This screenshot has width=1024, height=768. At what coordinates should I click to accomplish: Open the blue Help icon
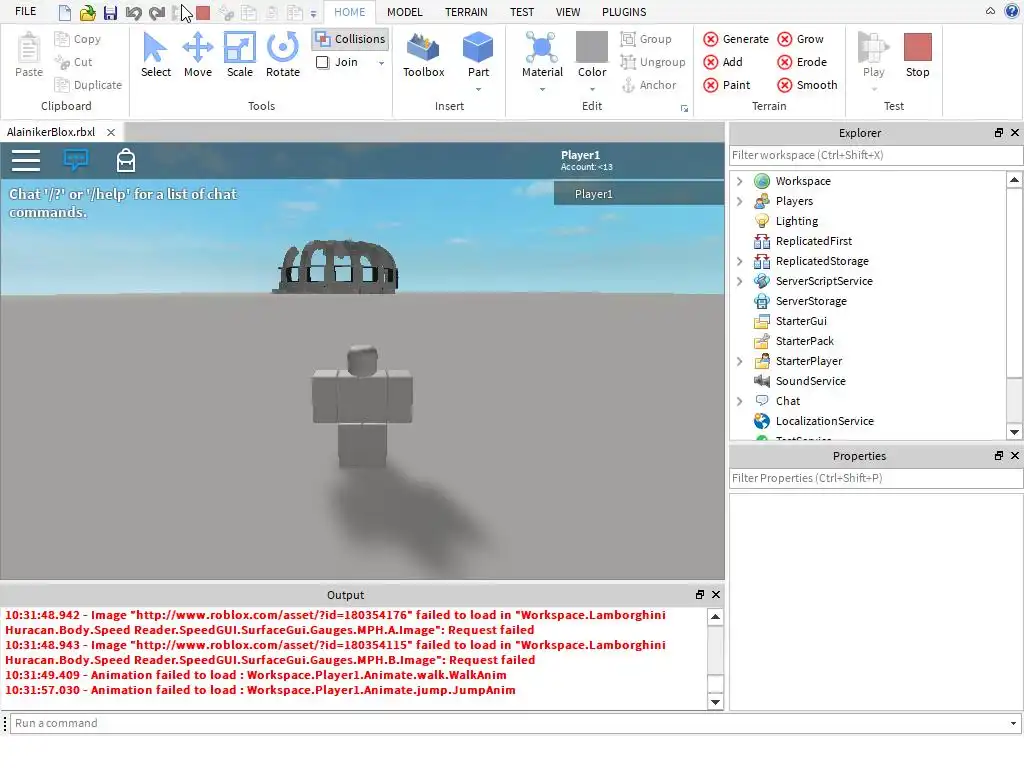(x=1012, y=11)
